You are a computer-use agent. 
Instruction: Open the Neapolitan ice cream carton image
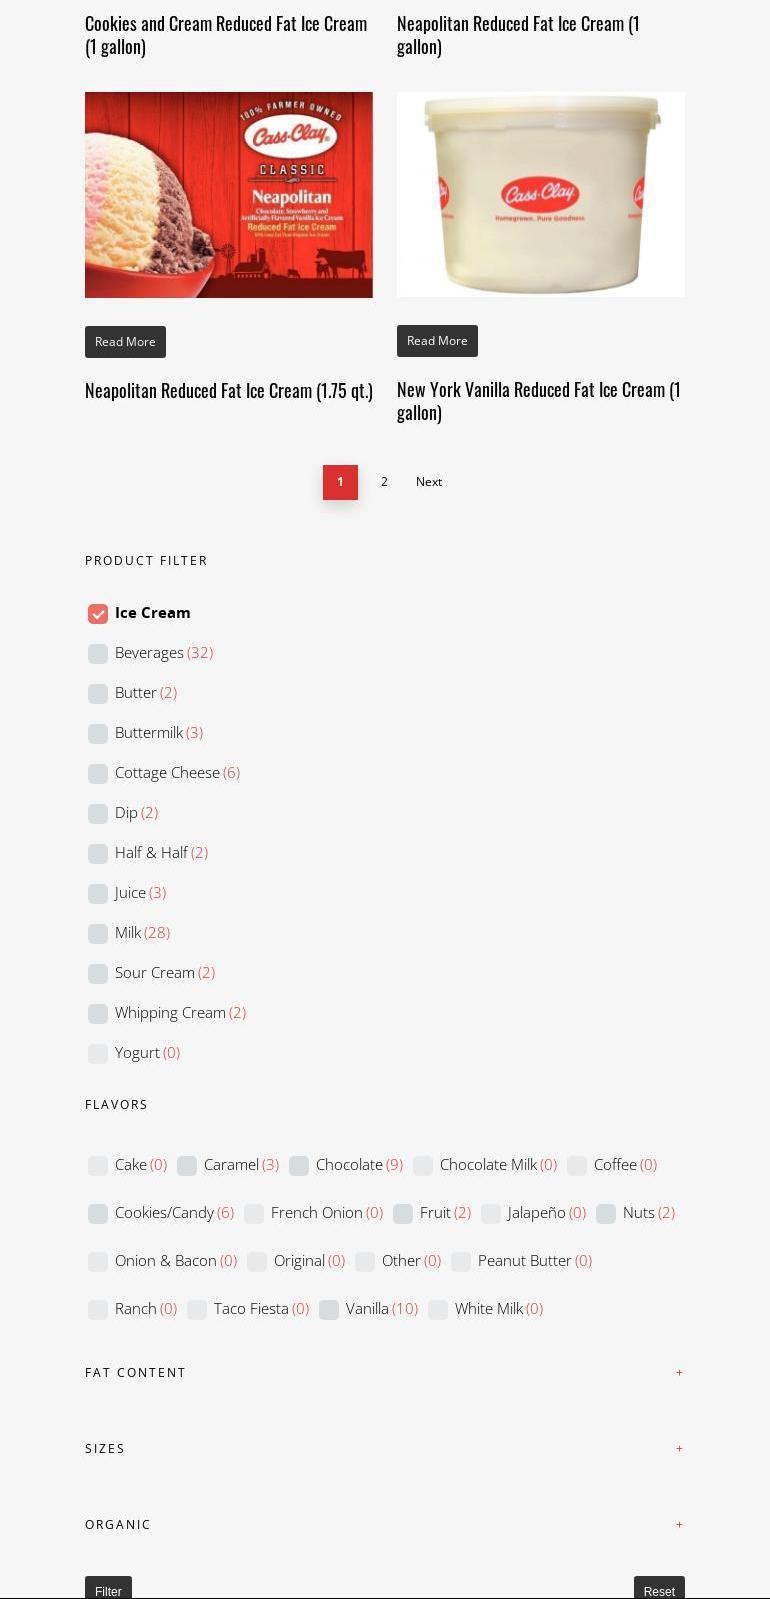point(229,195)
